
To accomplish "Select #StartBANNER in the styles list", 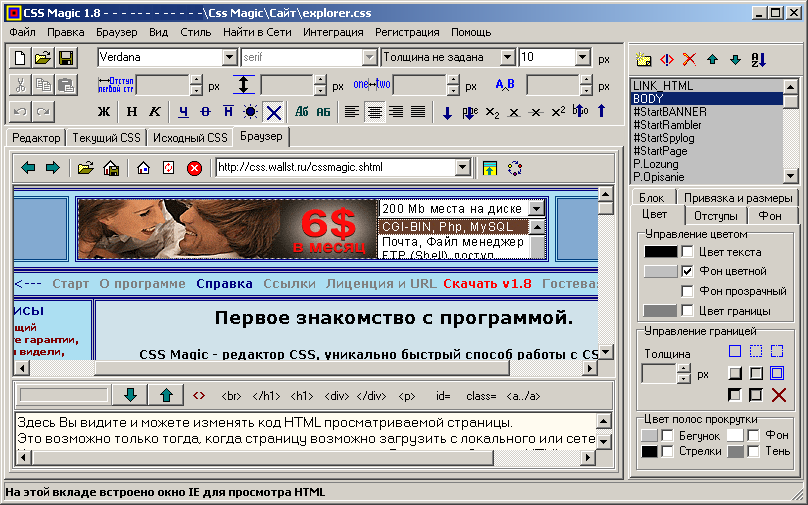I will [x=706, y=112].
